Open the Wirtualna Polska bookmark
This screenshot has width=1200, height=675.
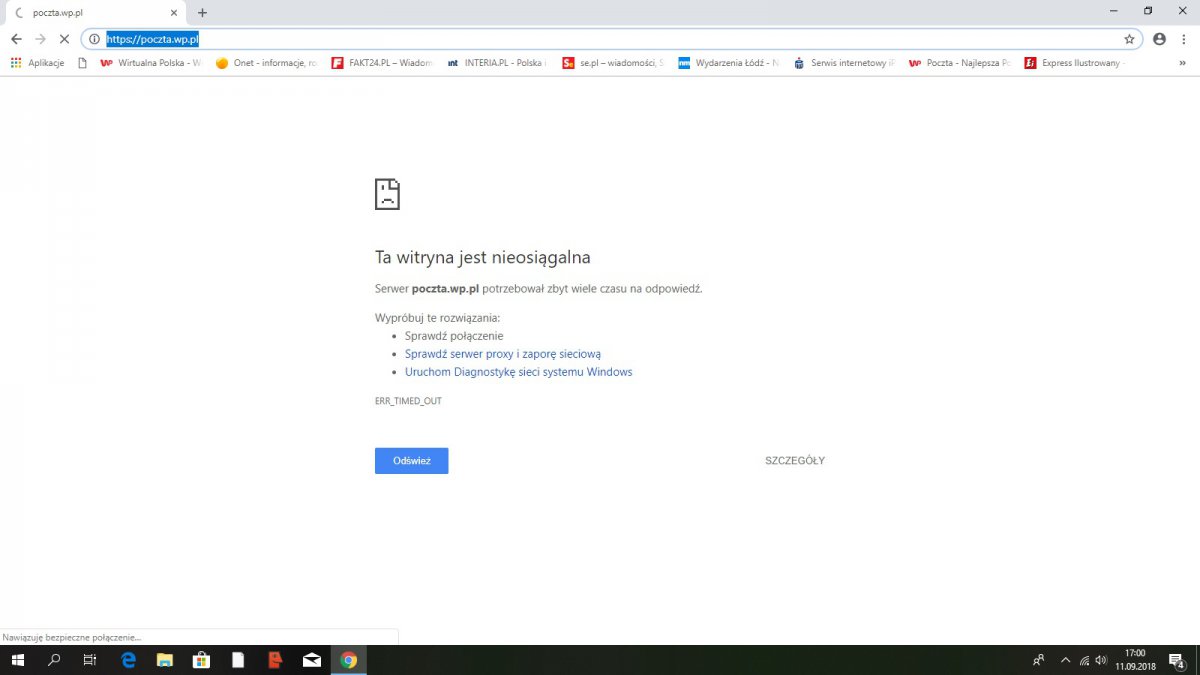pos(150,63)
